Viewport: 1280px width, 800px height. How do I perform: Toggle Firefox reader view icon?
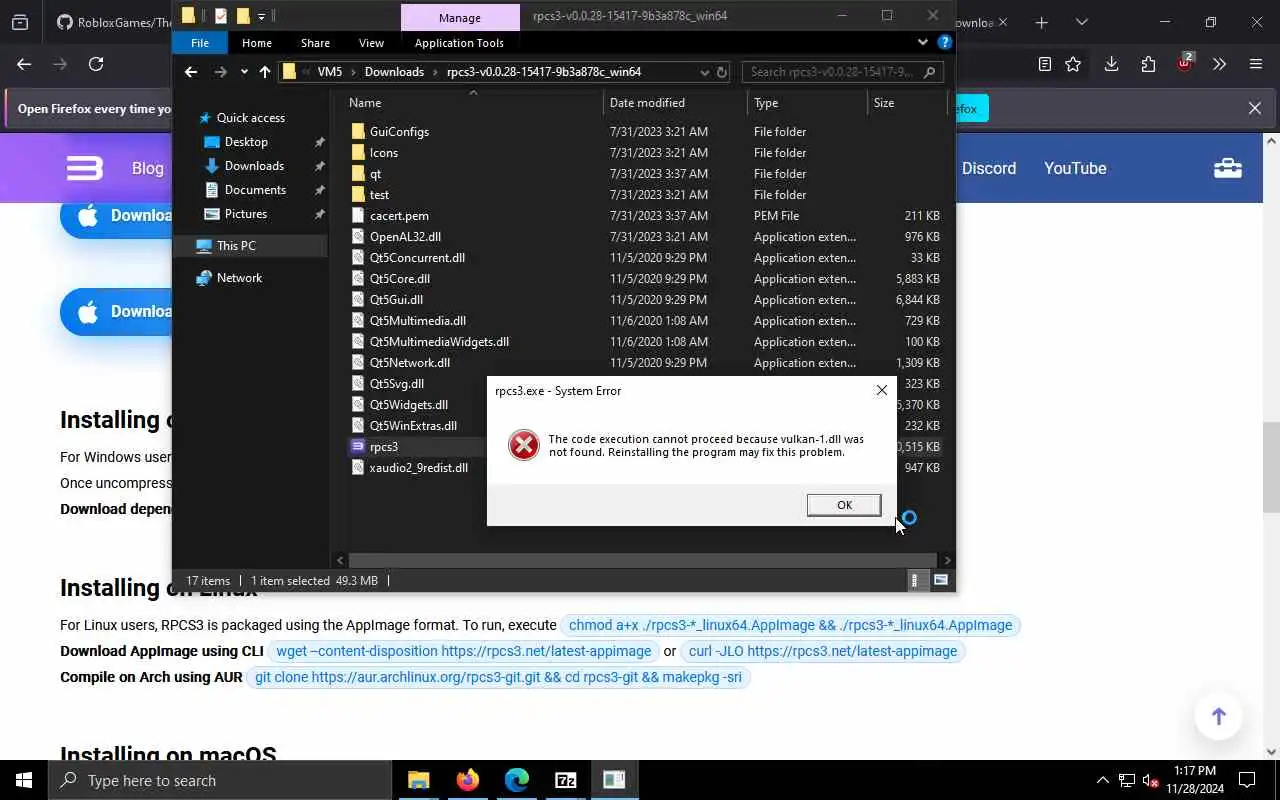tap(1045, 64)
